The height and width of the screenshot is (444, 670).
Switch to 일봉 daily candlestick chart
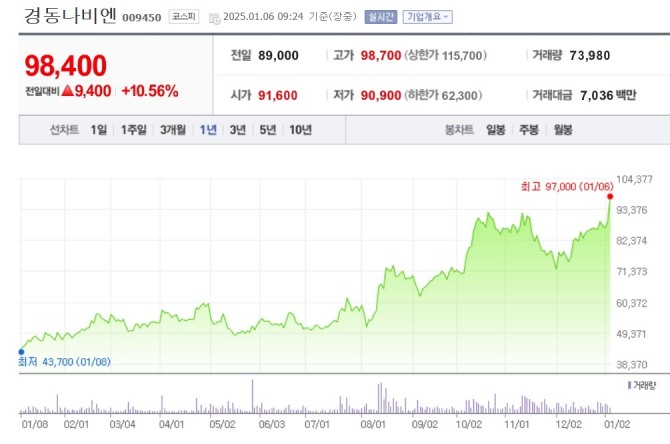tap(495, 129)
